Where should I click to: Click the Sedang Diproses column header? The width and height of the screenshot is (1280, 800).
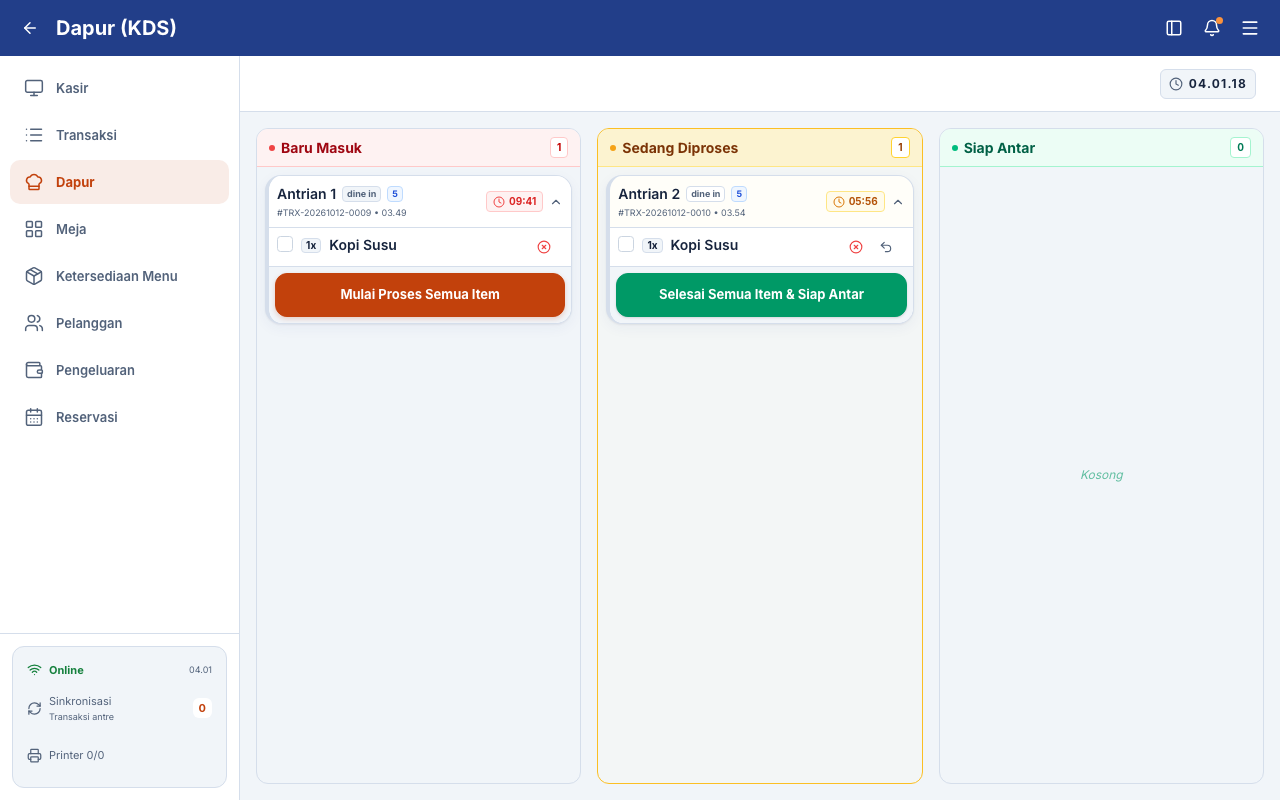pos(760,148)
